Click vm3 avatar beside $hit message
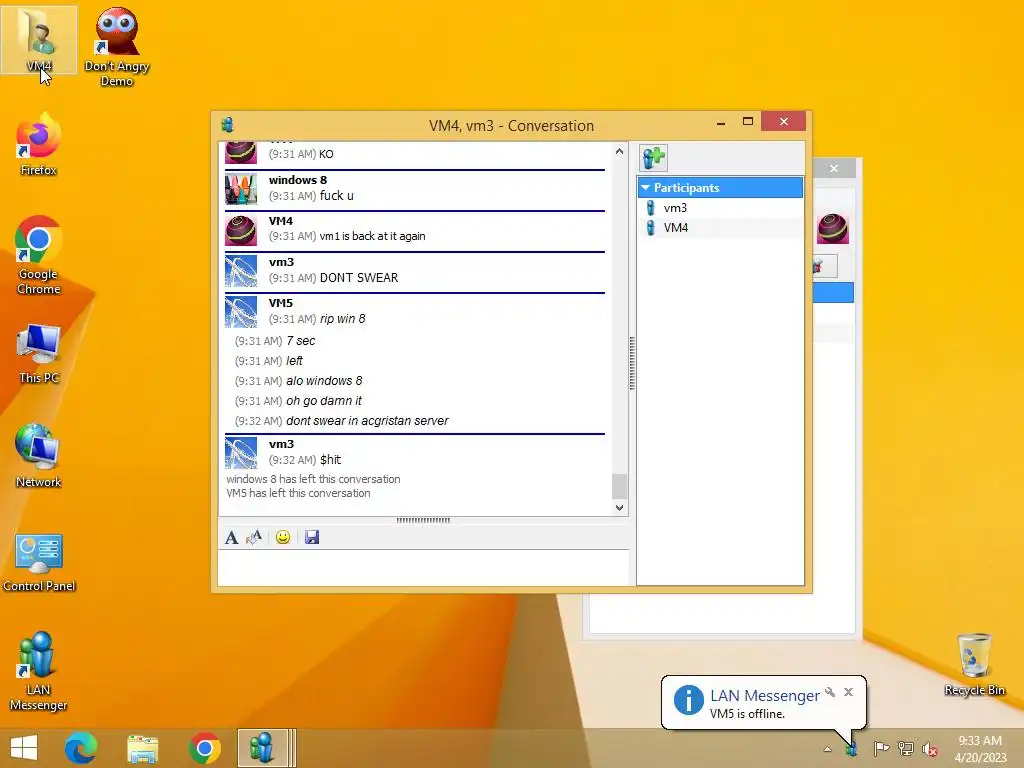Screen dimensions: 1024x768 pyautogui.click(x=241, y=453)
